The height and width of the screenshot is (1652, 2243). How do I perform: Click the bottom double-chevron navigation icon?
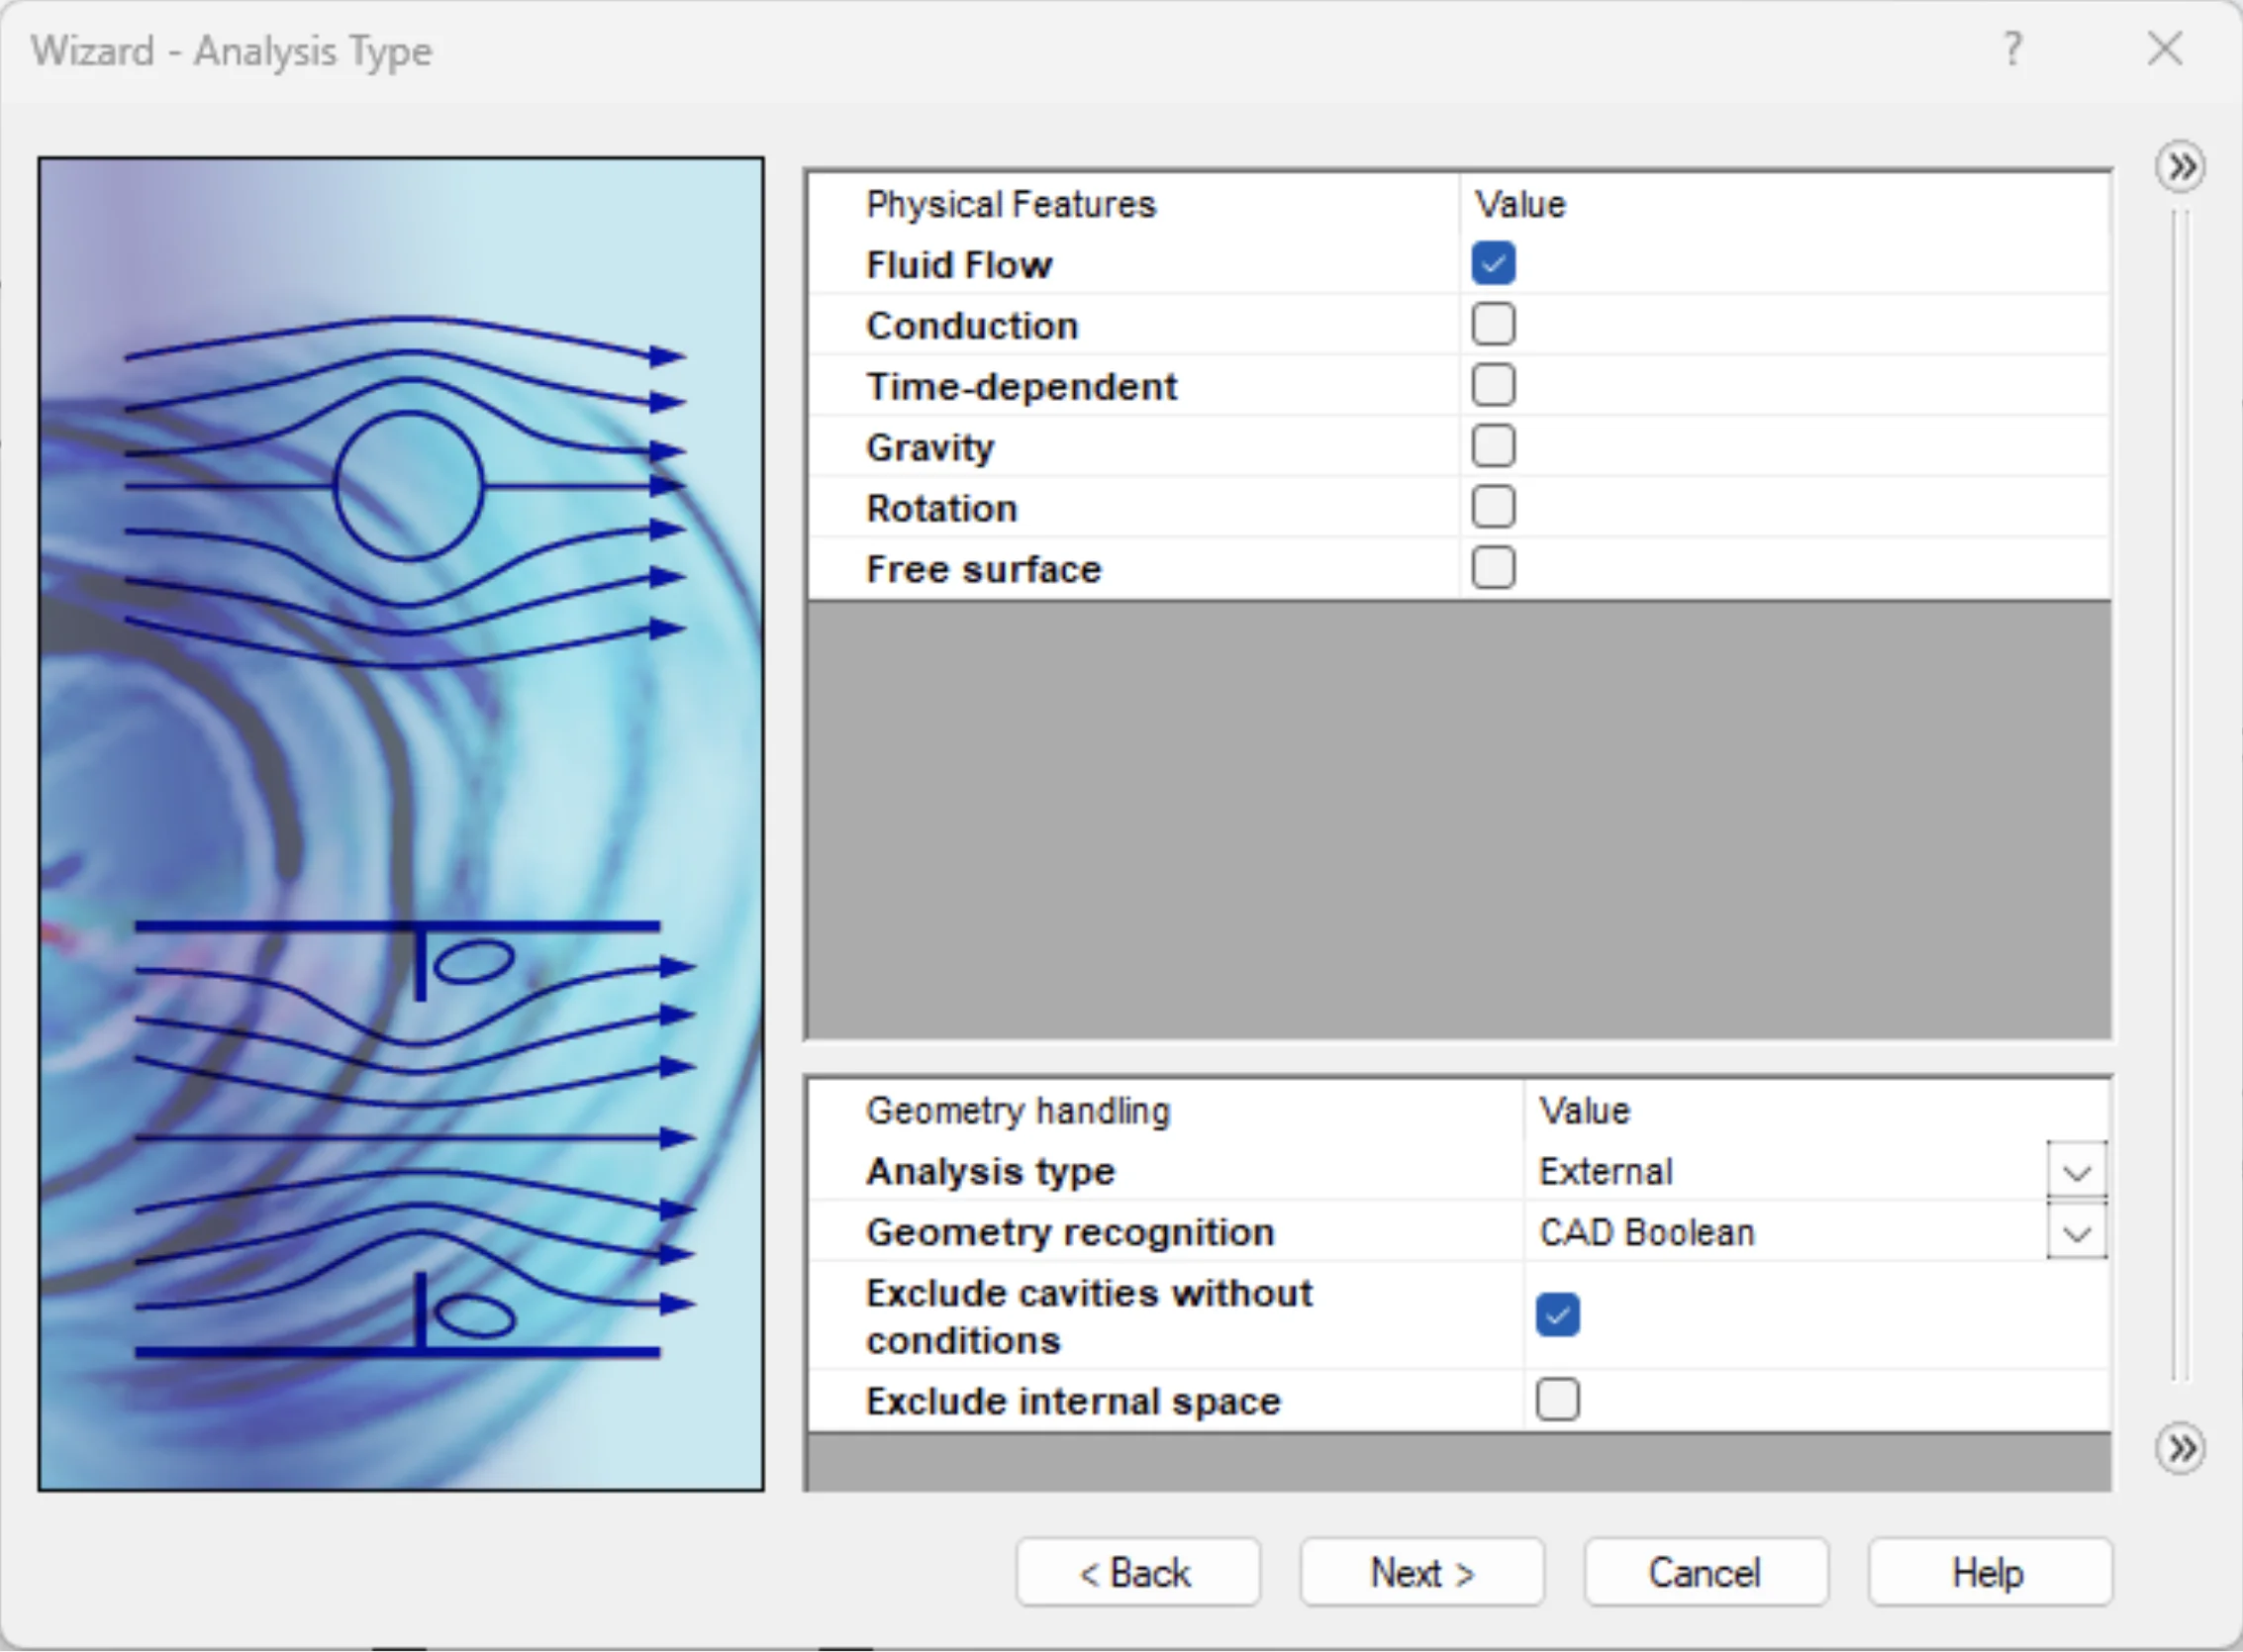coord(2180,1448)
